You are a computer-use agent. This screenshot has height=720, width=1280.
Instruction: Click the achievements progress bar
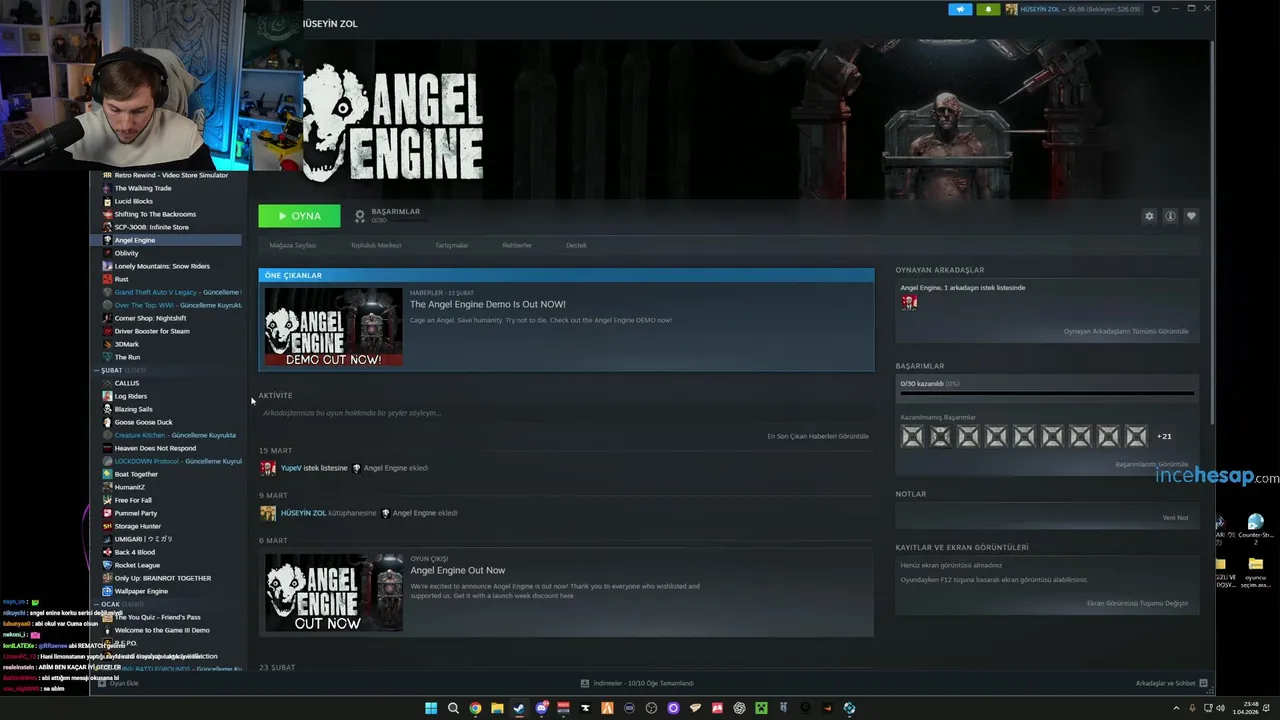[x=1047, y=393]
